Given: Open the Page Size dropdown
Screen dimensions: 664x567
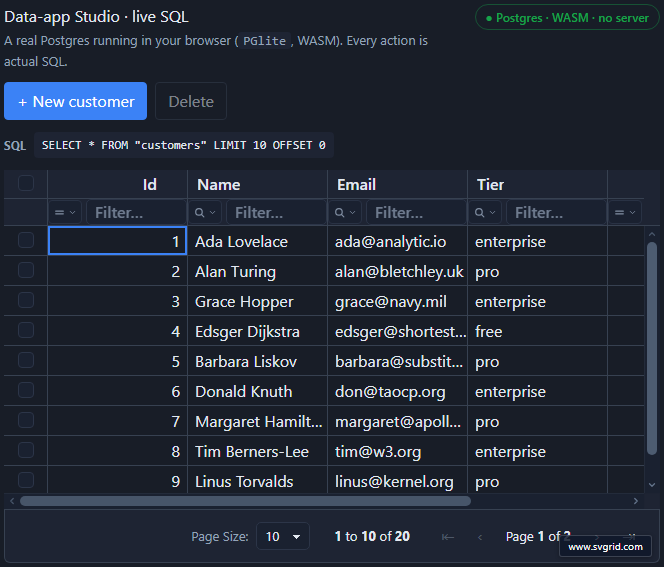Looking at the screenshot, I should pos(283,537).
